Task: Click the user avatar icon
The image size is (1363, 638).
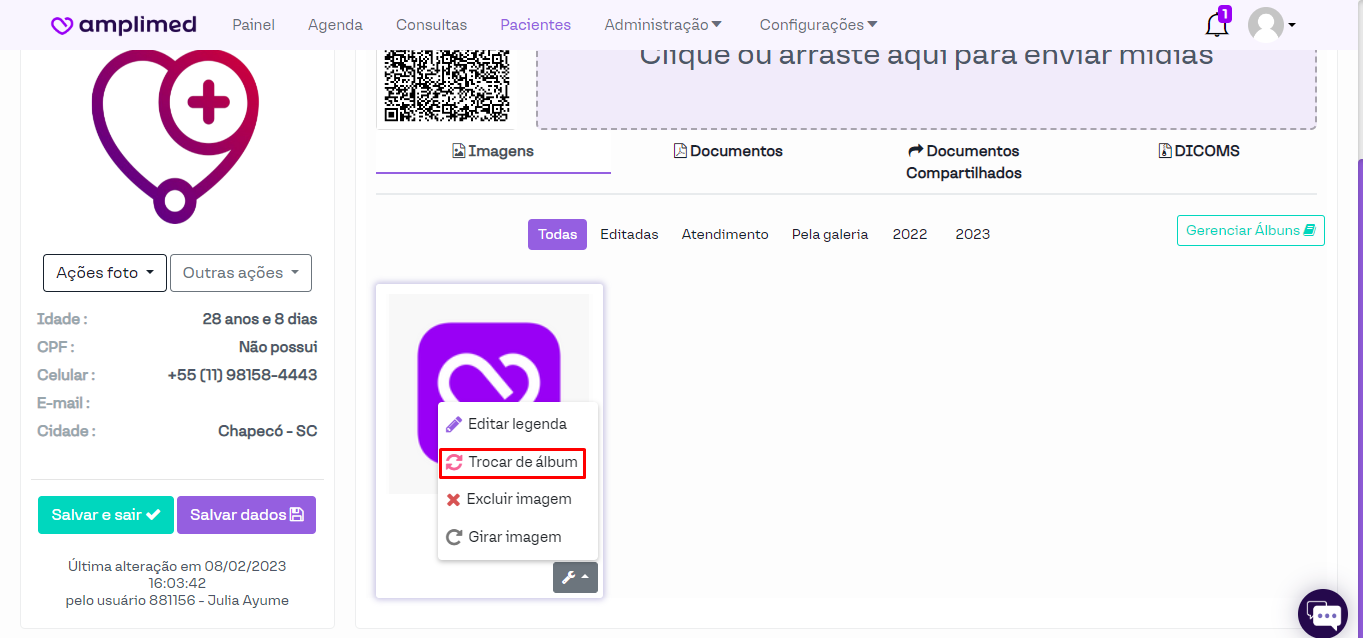Action: [x=1266, y=25]
